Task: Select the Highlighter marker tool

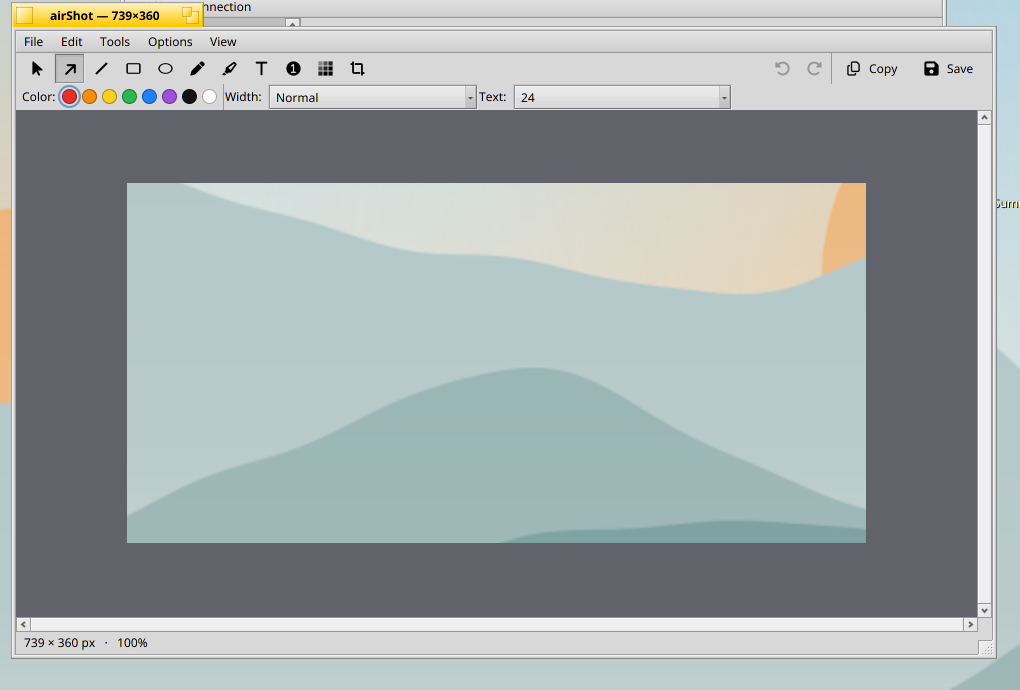Action: pos(229,69)
